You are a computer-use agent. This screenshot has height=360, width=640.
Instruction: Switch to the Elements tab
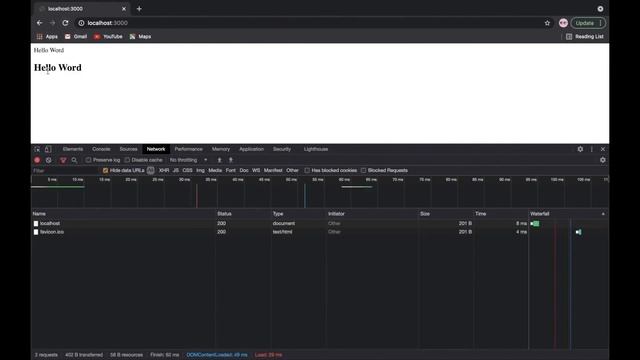pos(73,149)
